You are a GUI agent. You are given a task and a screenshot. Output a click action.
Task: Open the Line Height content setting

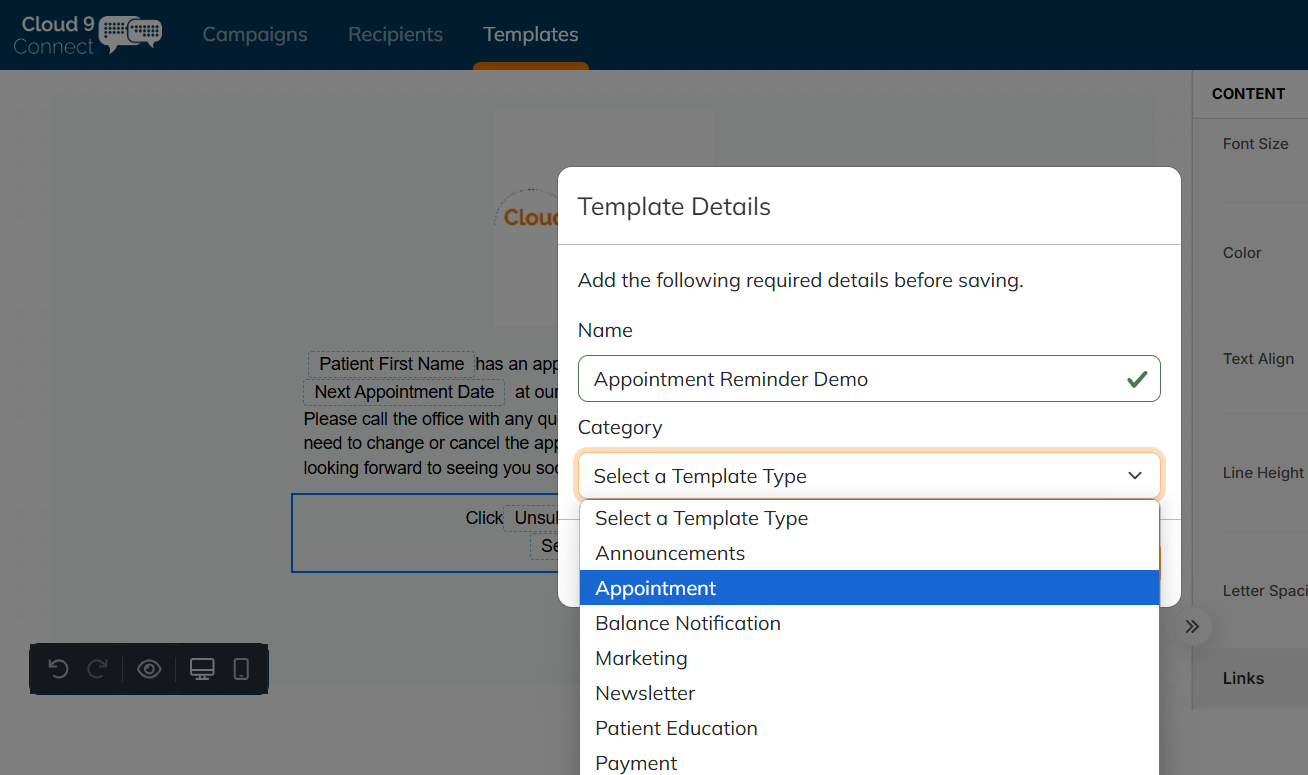1262,472
